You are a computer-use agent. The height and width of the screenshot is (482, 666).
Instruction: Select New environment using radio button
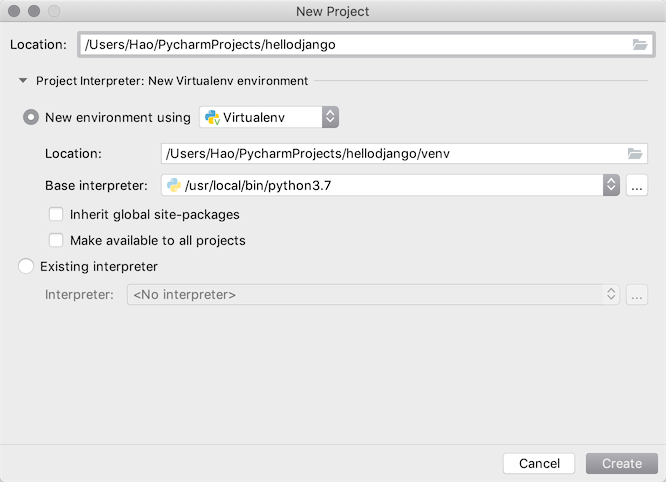point(31,117)
